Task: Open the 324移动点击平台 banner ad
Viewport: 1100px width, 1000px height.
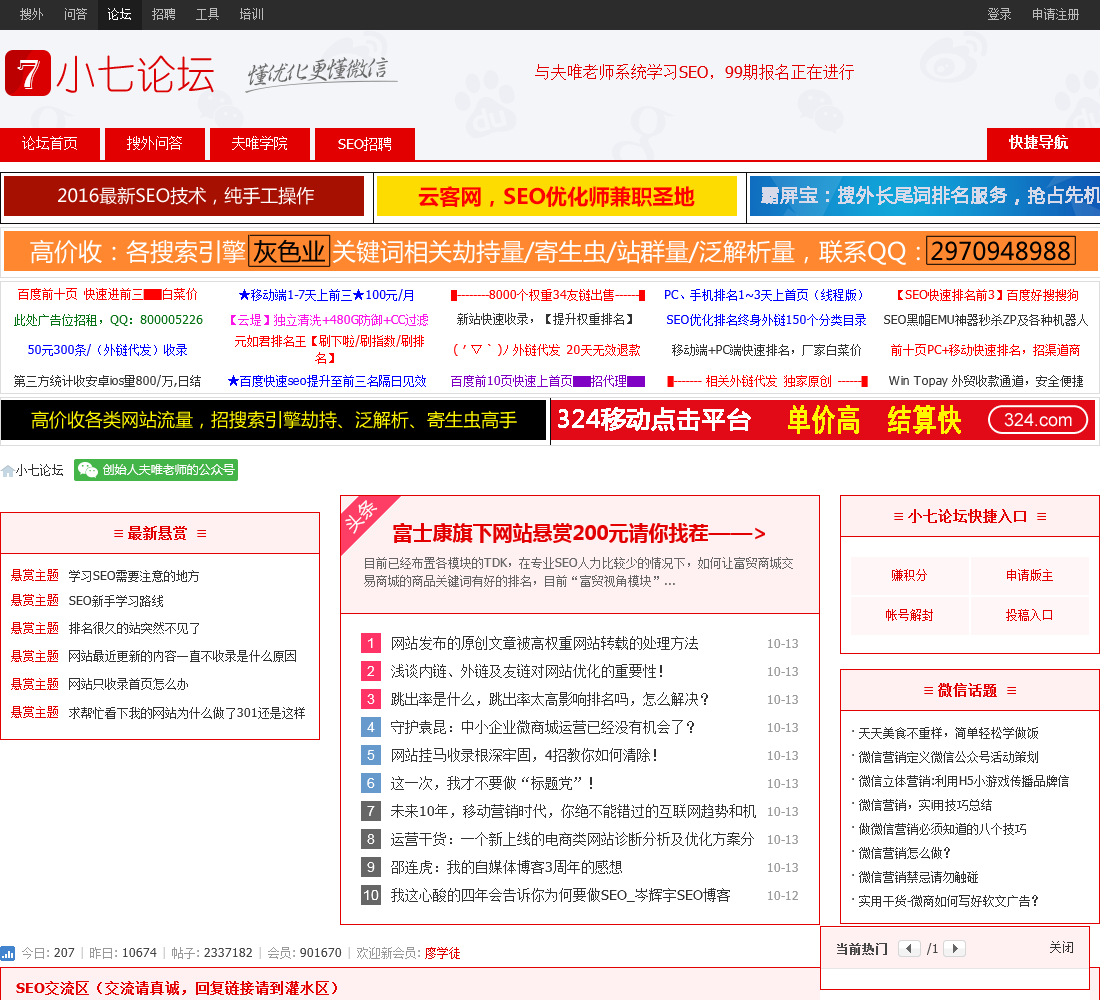Action: 823,421
